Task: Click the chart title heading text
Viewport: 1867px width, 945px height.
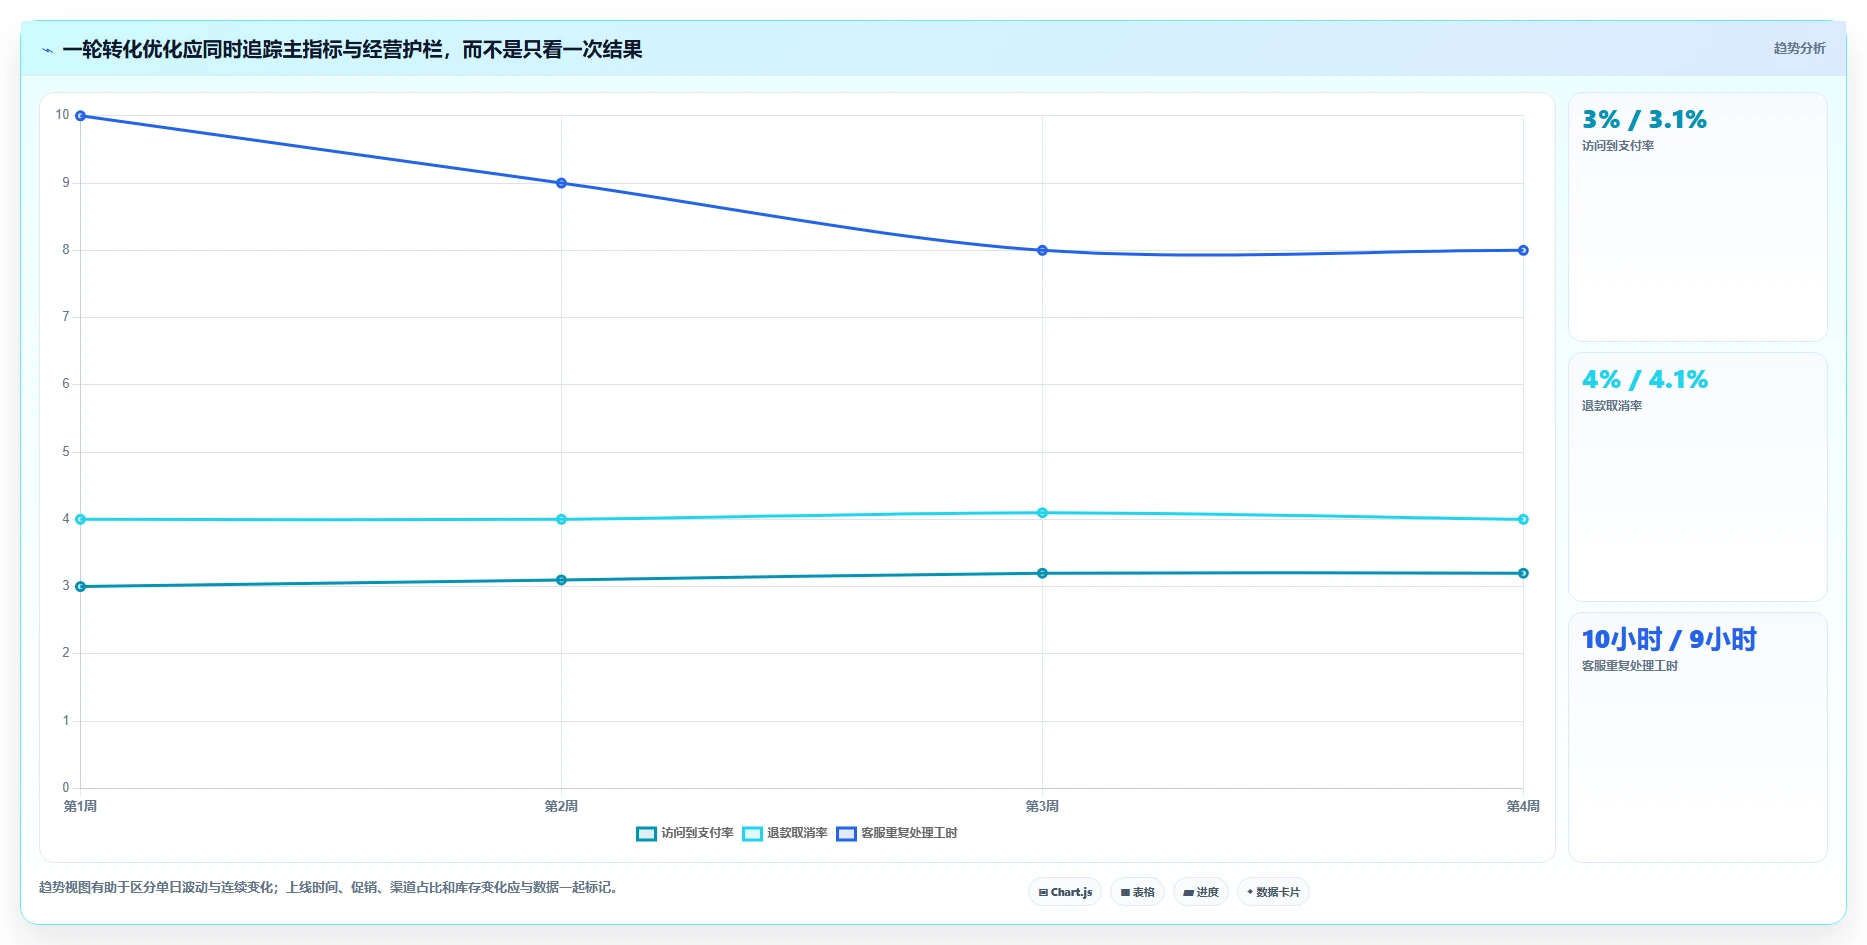Action: (352, 49)
